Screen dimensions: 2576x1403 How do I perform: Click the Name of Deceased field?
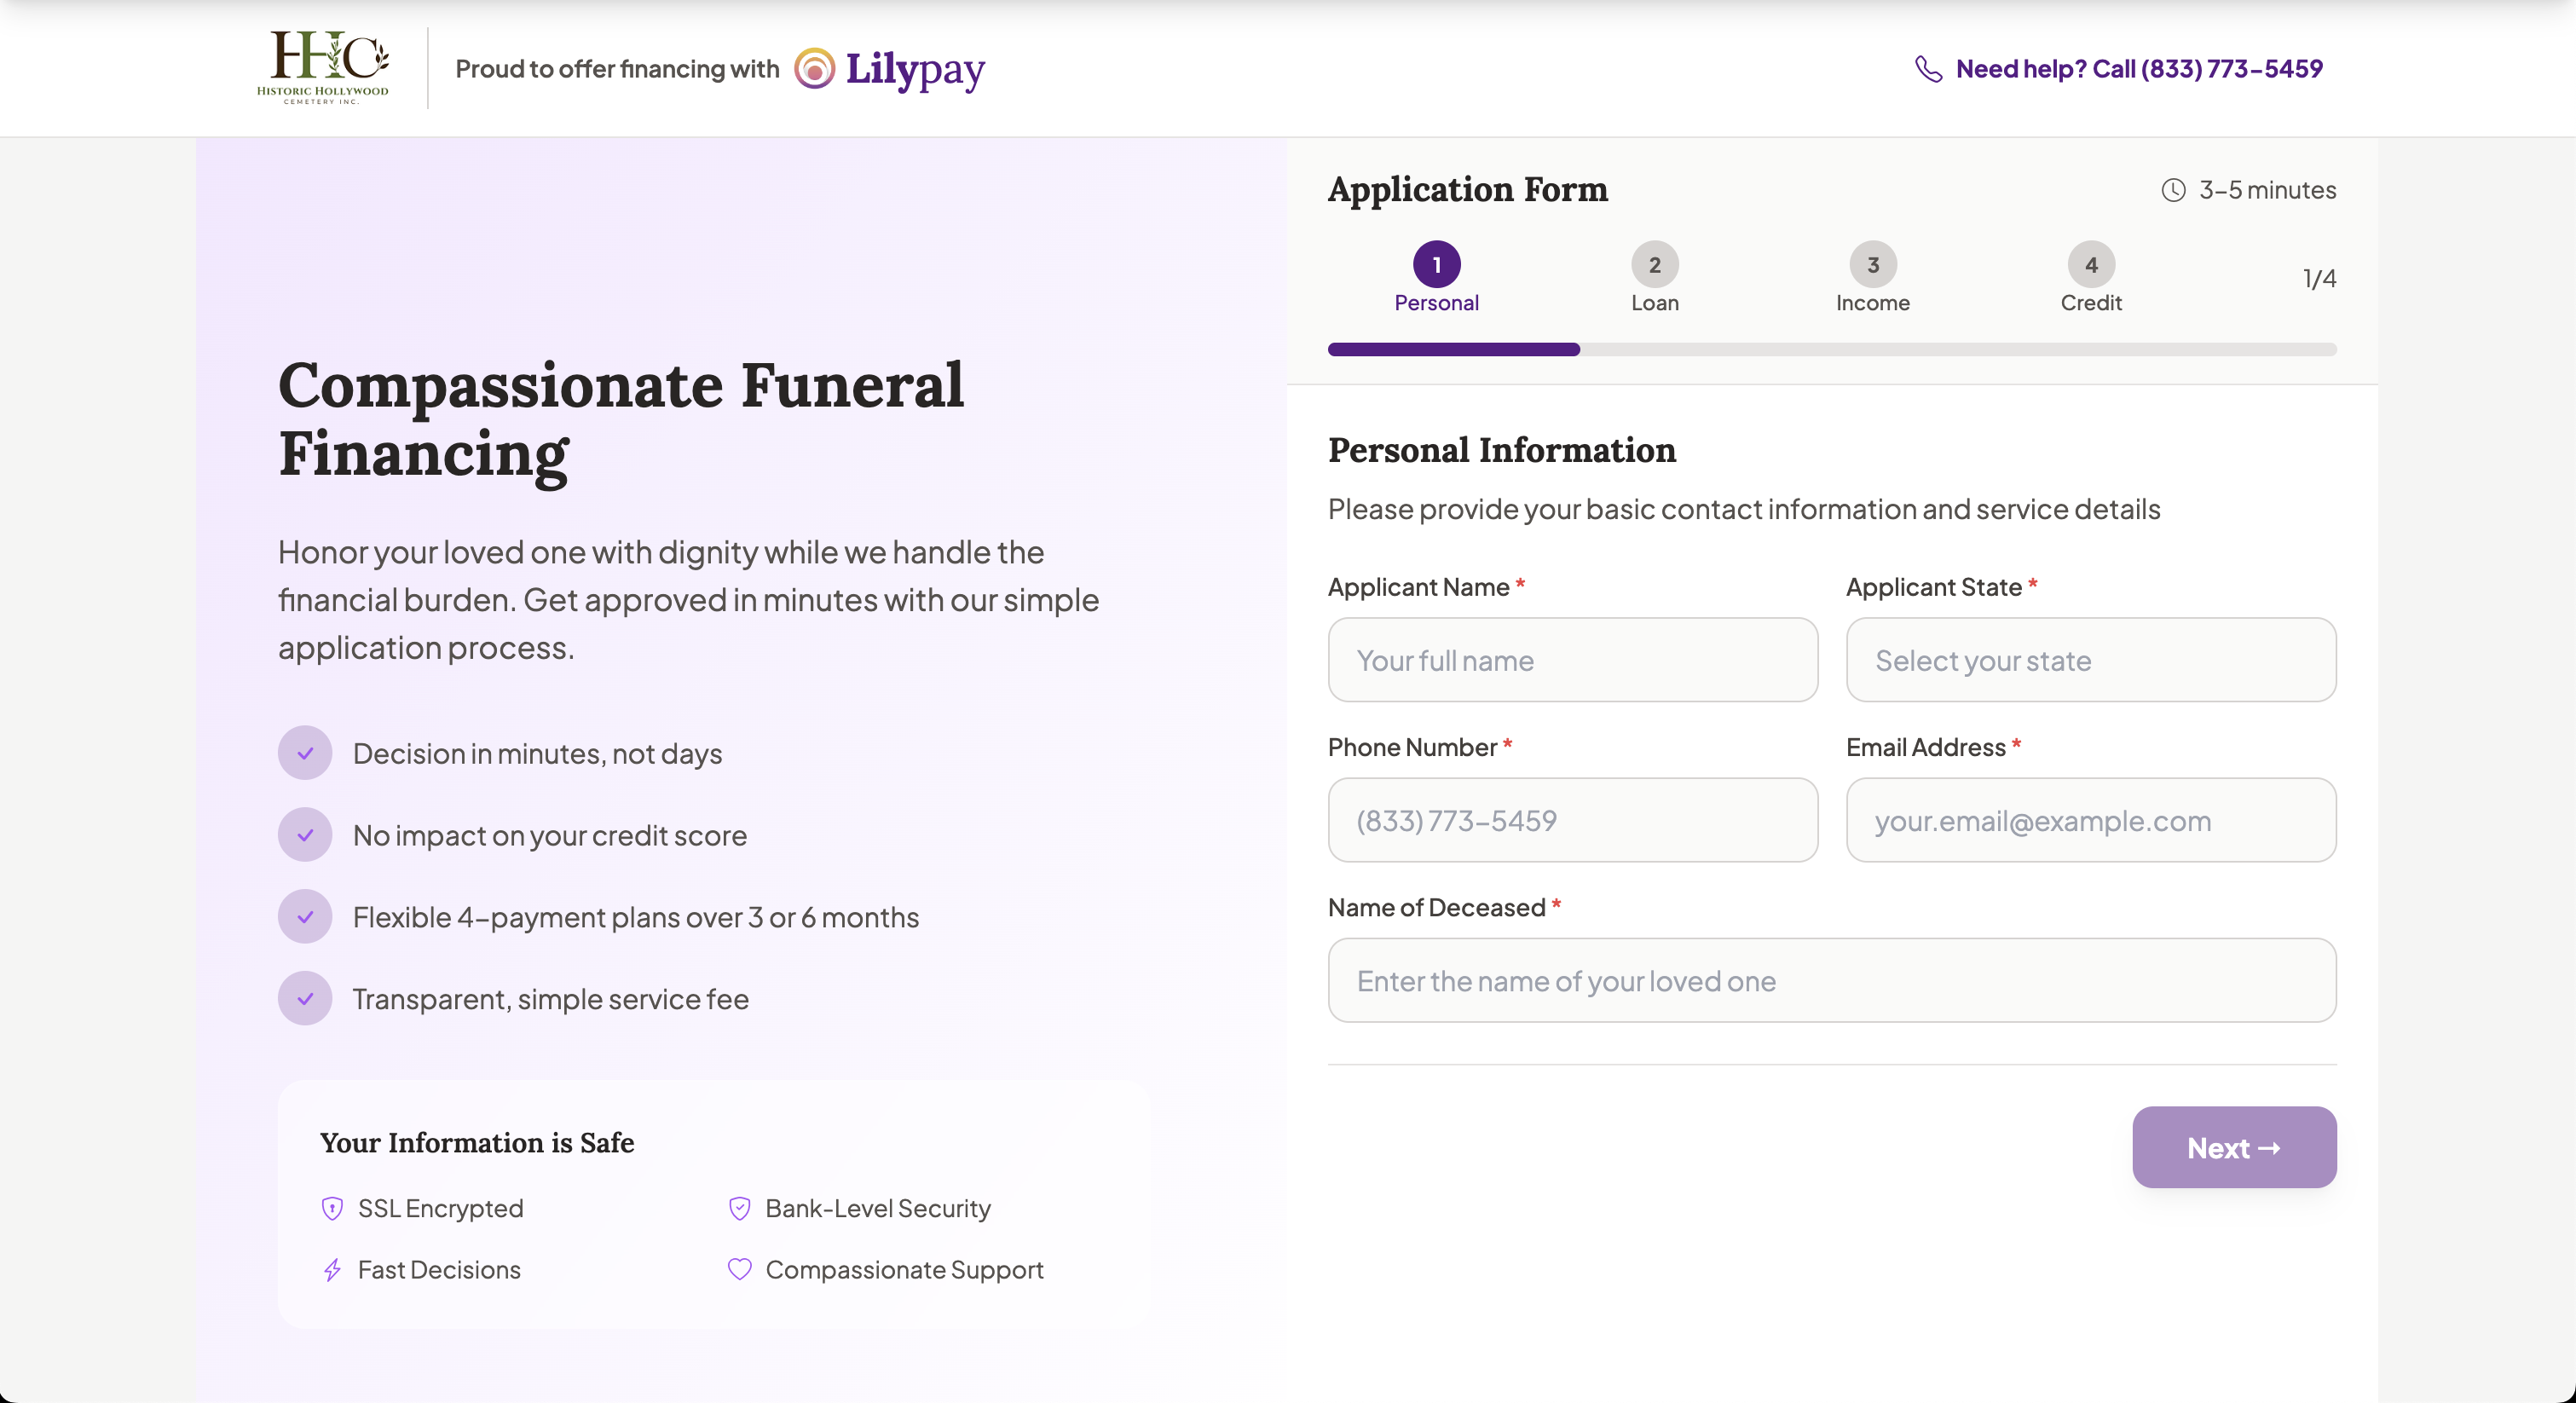click(x=1831, y=980)
